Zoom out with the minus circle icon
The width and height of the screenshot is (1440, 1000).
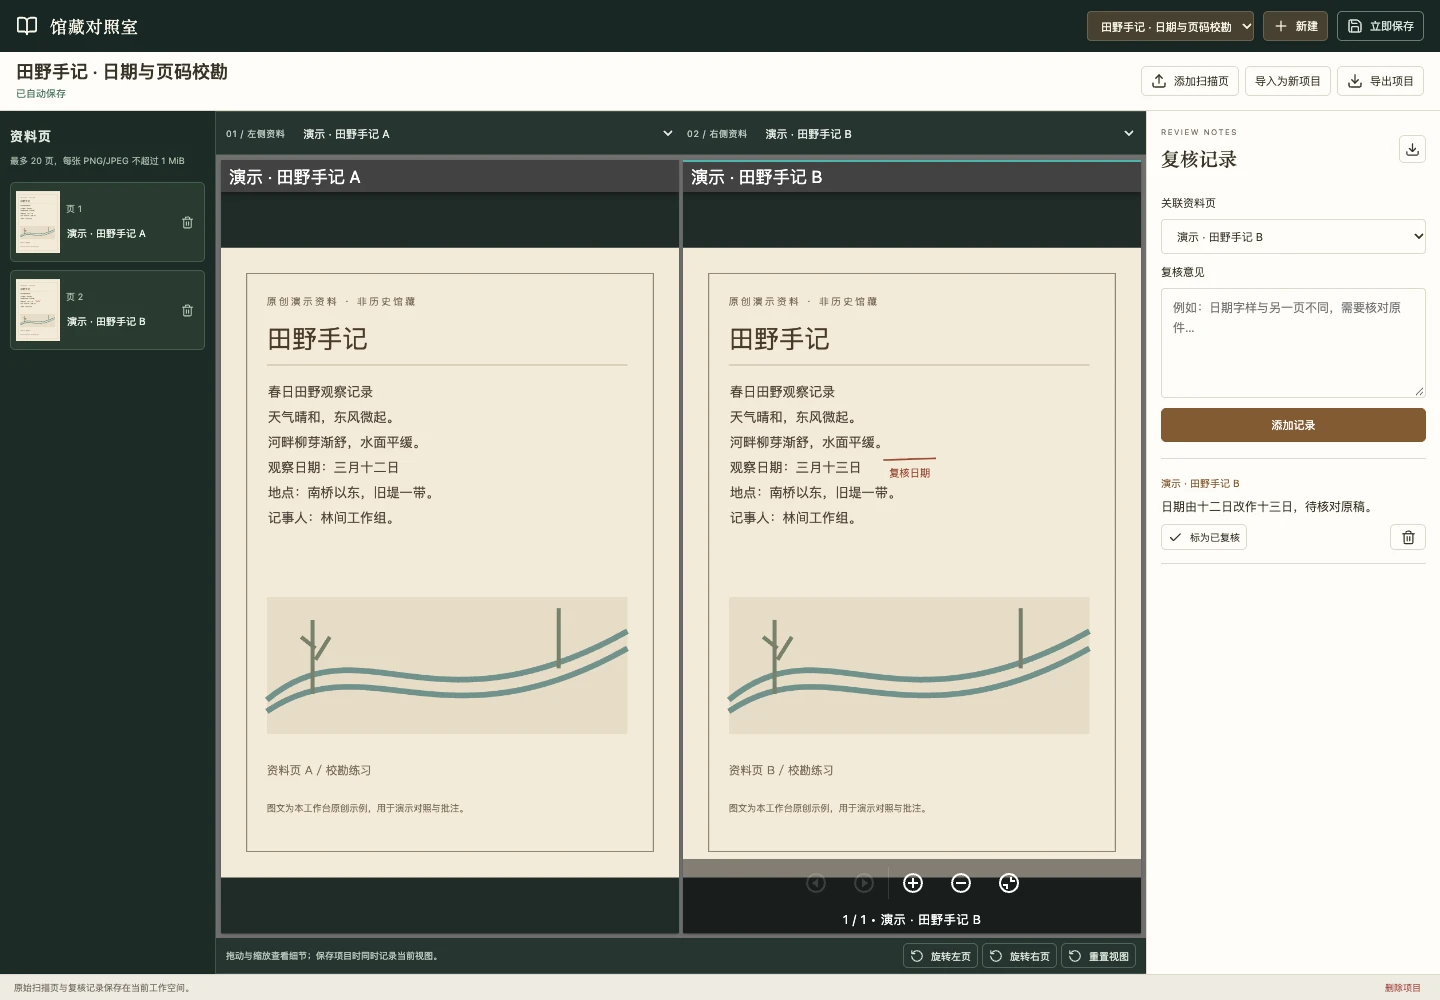pos(961,883)
